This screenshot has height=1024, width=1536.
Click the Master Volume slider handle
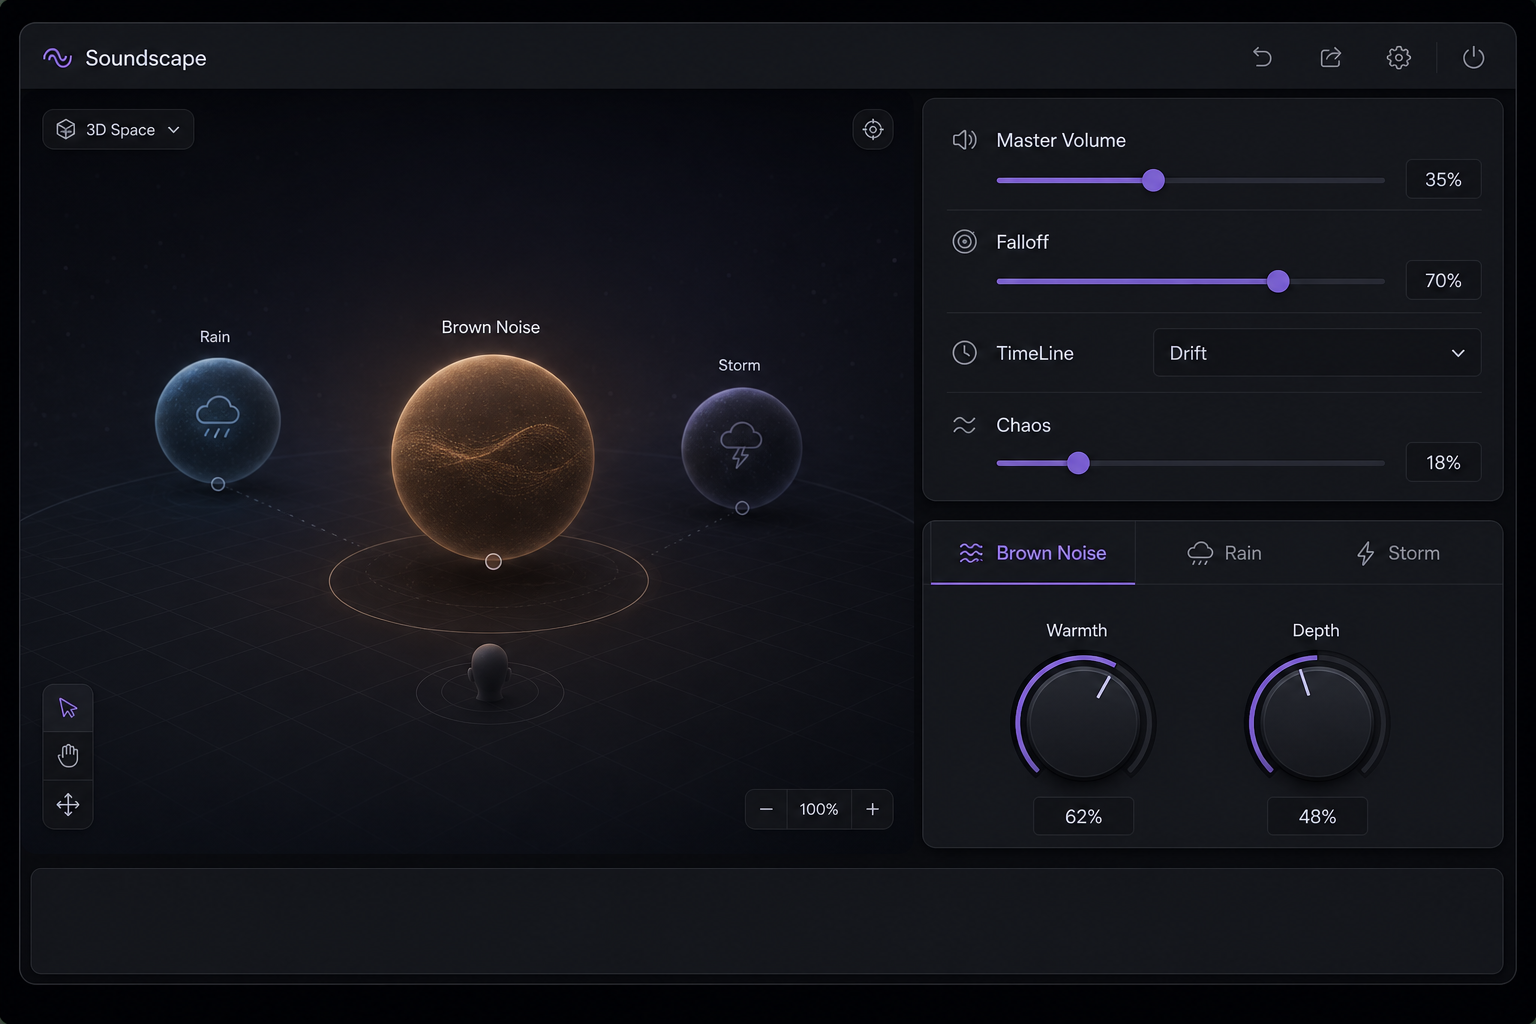(1153, 180)
